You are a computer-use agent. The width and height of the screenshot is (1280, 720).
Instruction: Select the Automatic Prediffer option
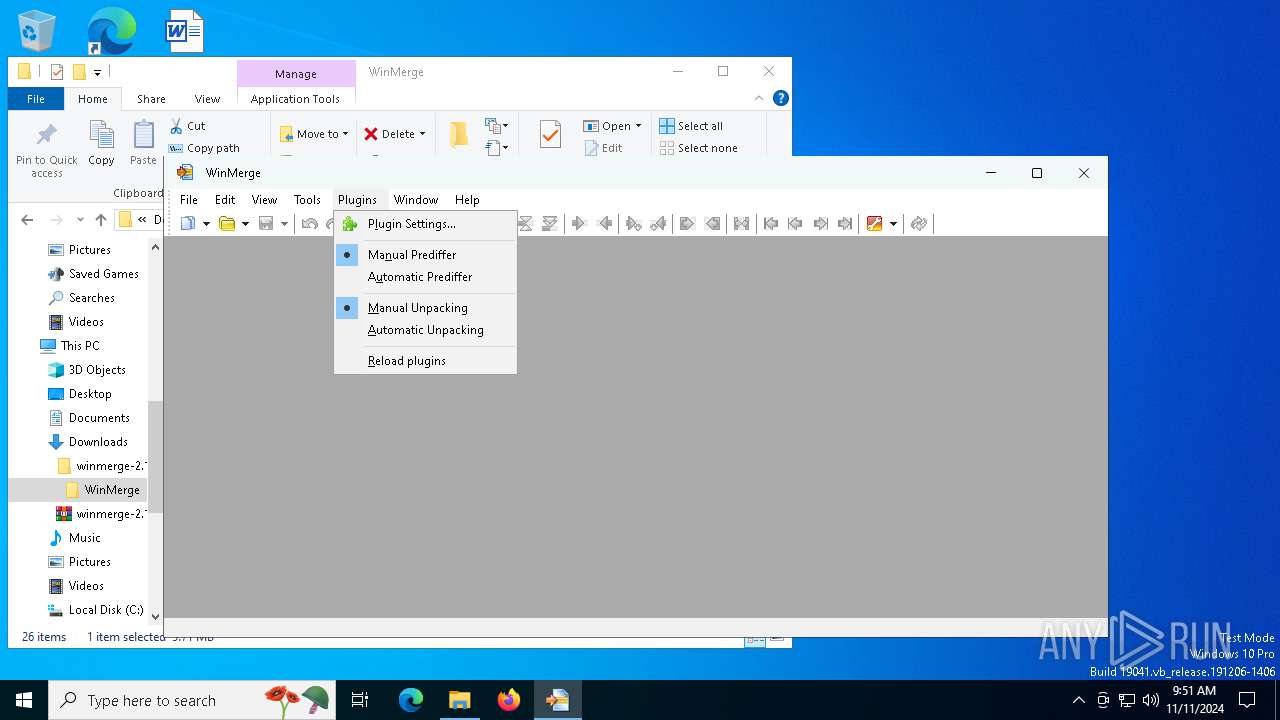[426, 277]
